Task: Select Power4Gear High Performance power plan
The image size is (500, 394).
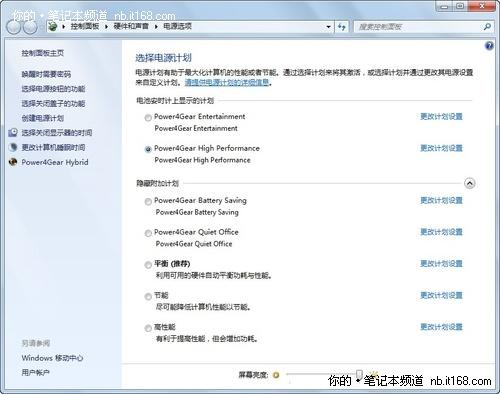Action: pyautogui.click(x=148, y=149)
